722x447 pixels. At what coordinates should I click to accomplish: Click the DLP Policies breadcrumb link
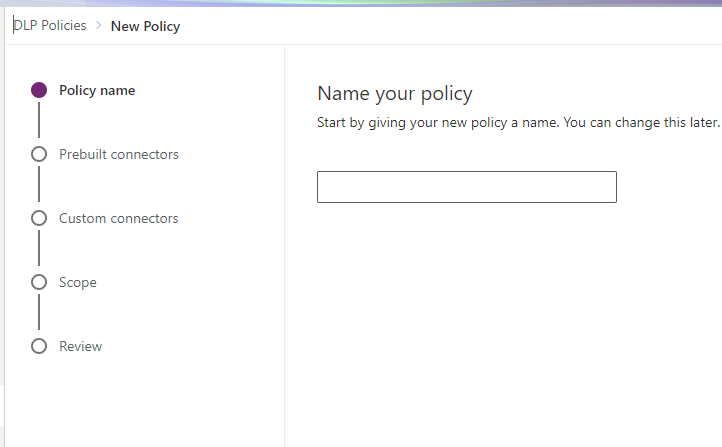pos(50,26)
